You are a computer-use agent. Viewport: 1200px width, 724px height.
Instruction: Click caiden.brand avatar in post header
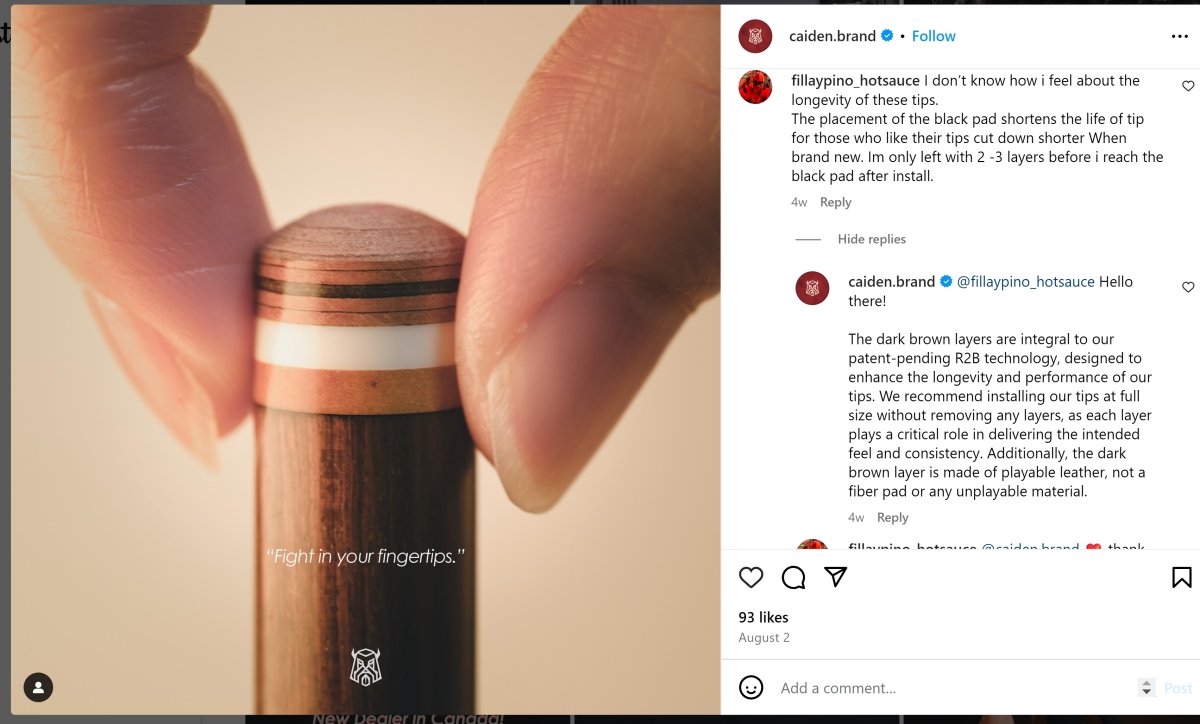click(755, 36)
